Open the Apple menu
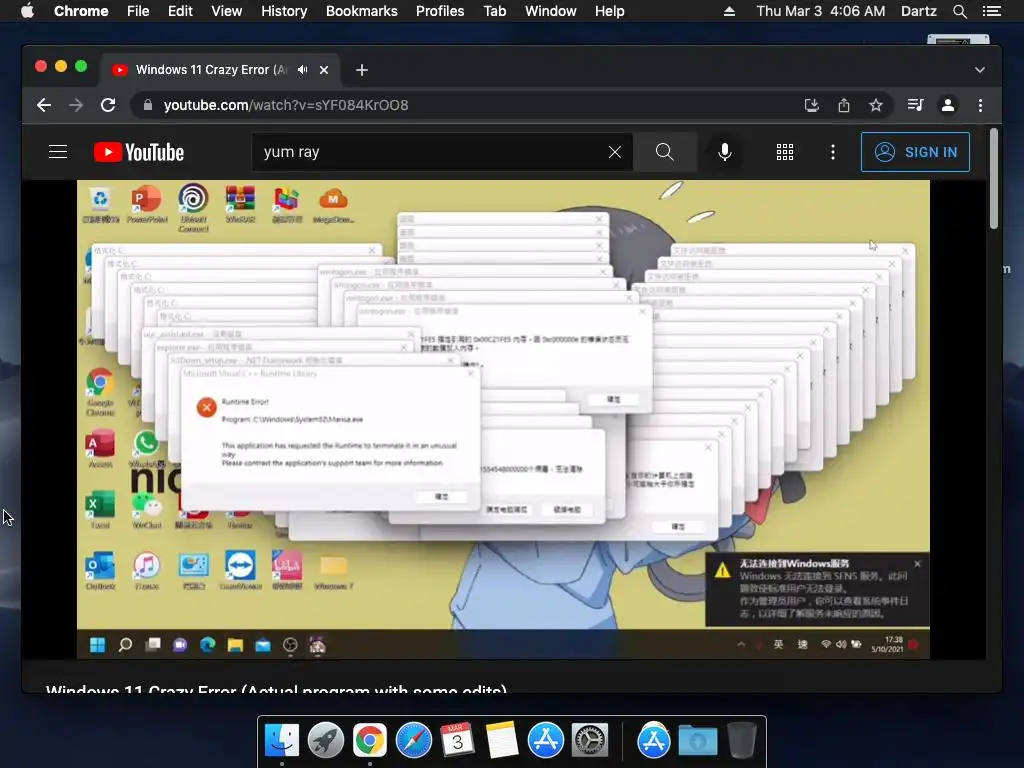Screen dimensions: 1024x768 point(27,11)
